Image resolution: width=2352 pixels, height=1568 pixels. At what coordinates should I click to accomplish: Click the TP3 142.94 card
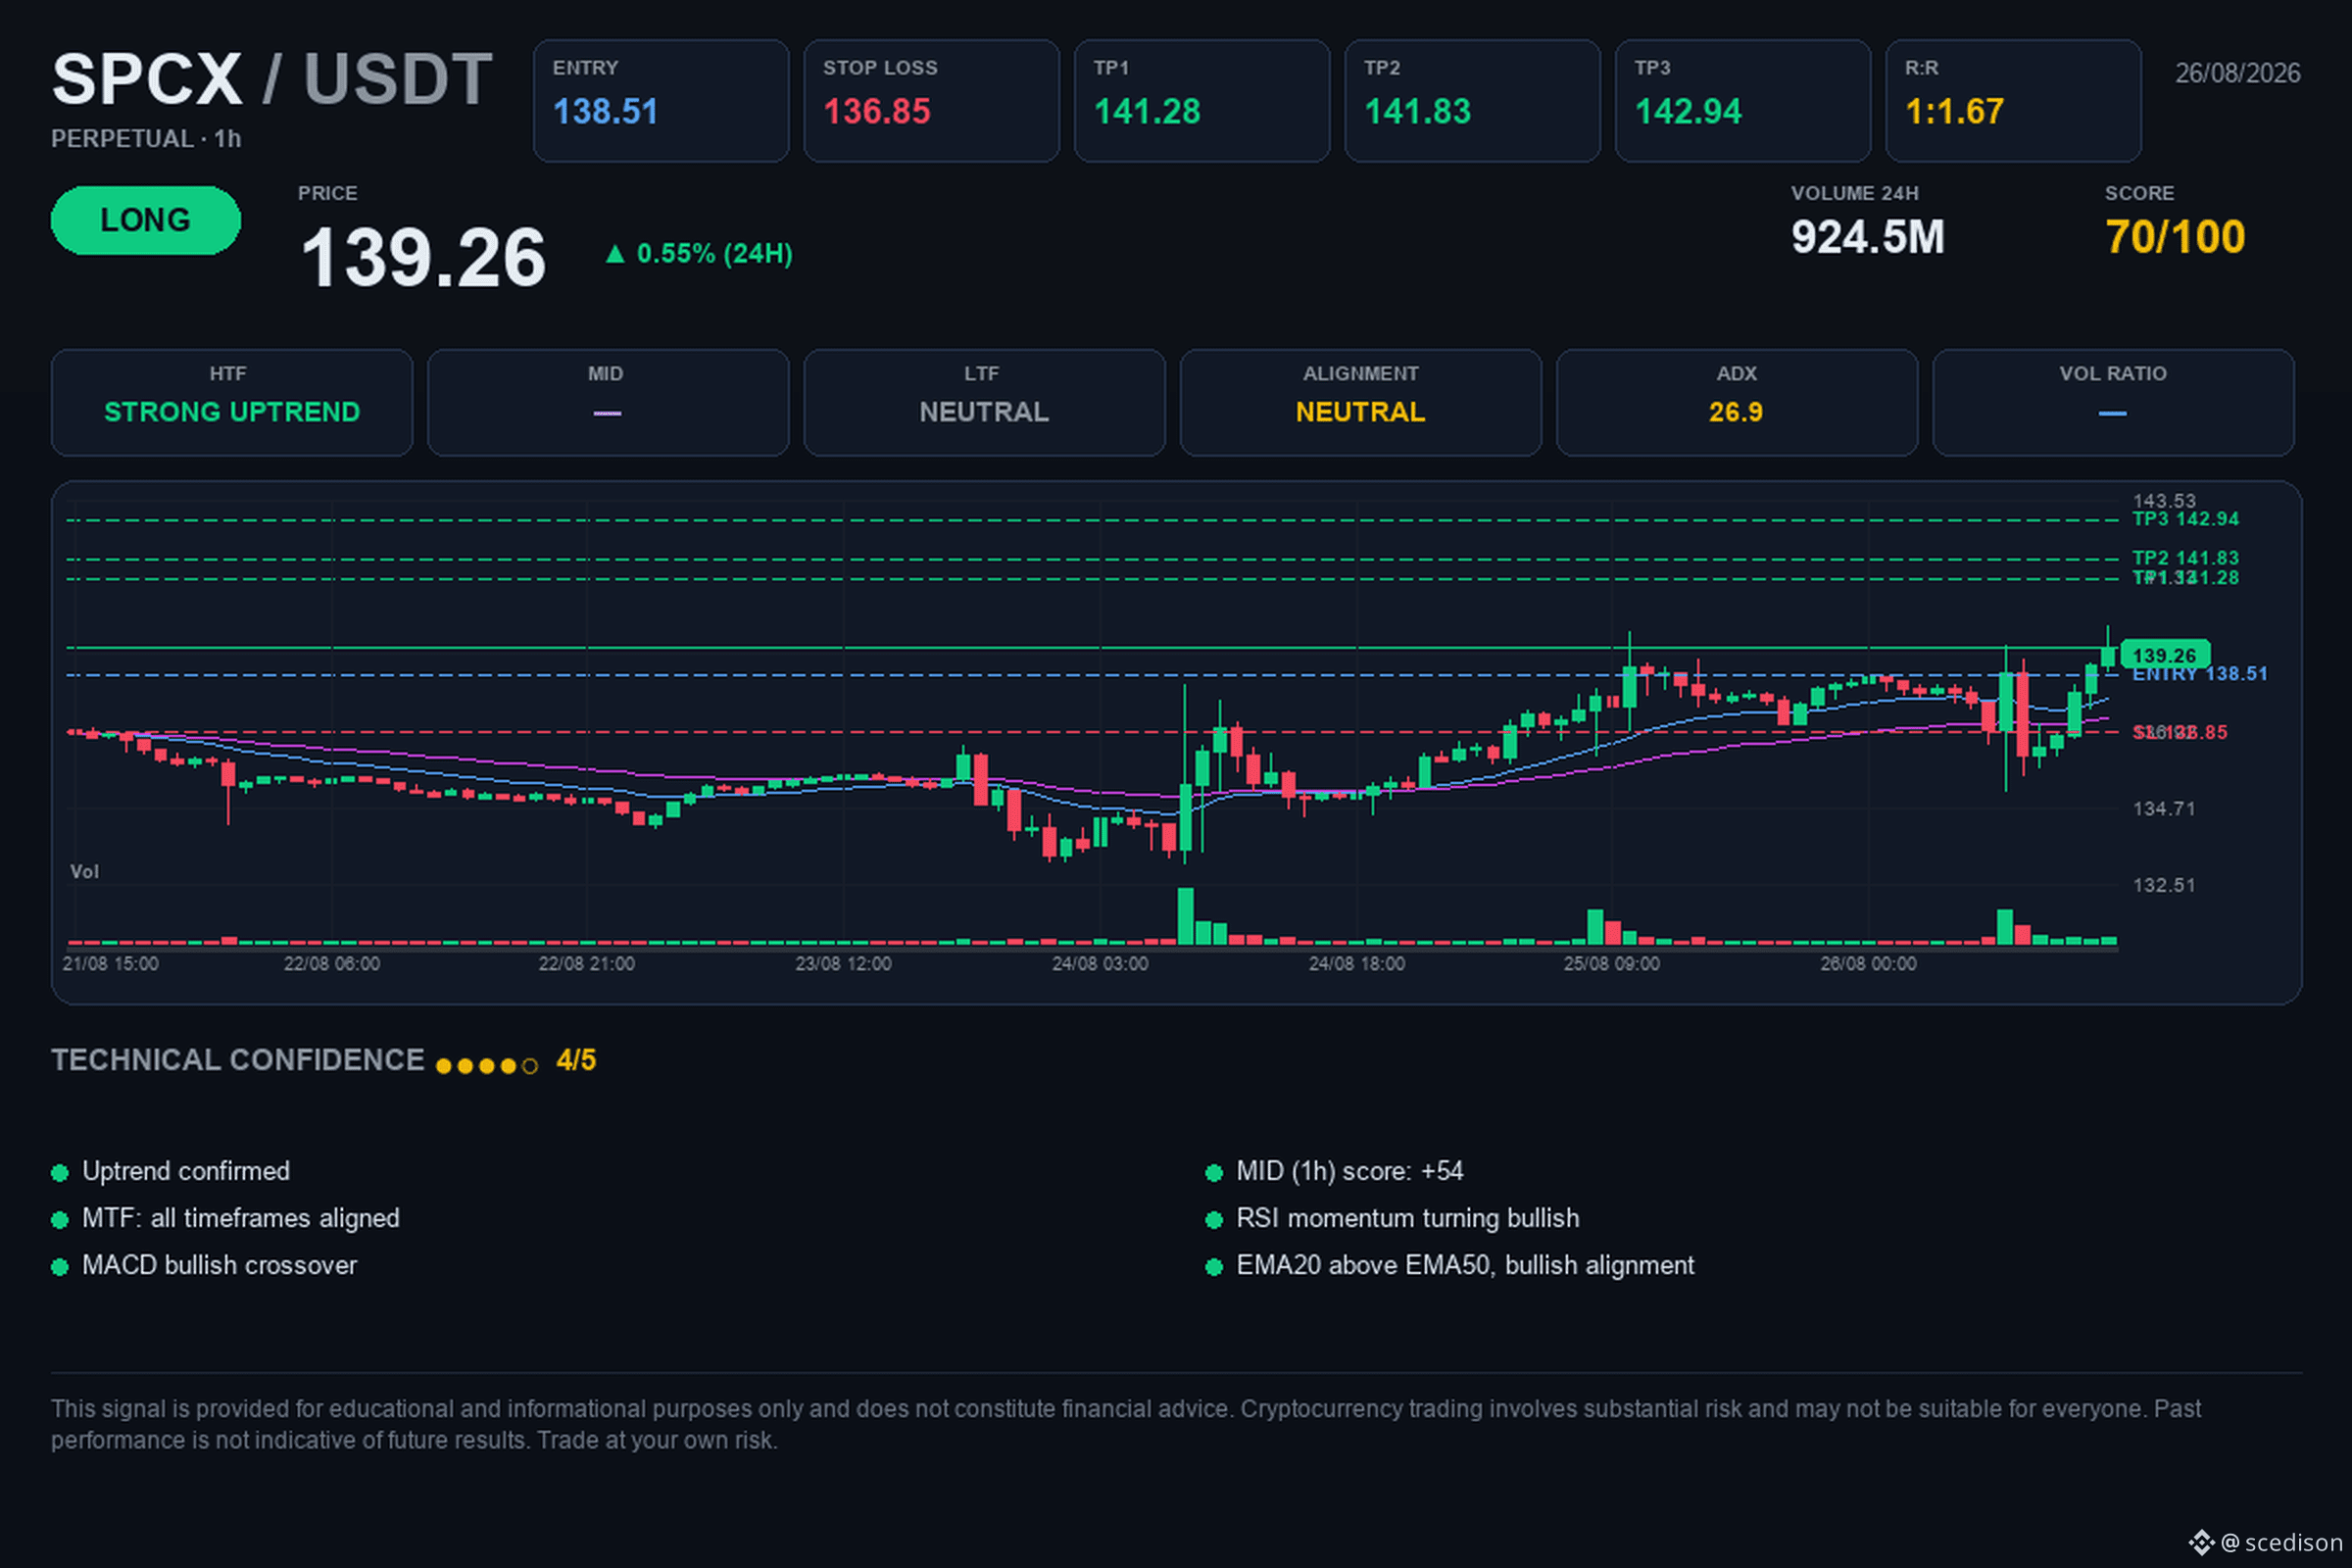click(1743, 101)
